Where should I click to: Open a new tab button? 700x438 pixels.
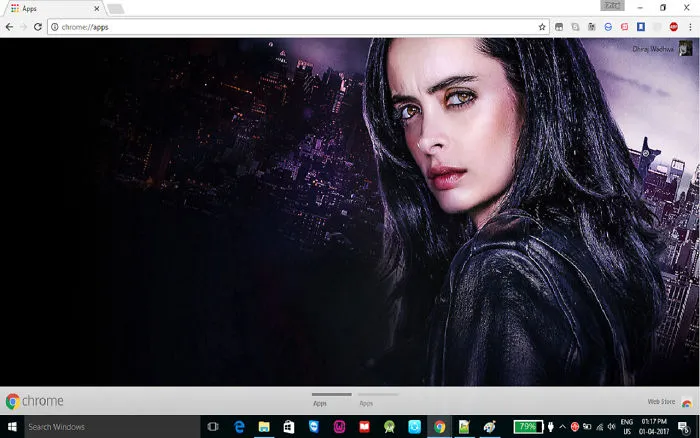(x=116, y=9)
